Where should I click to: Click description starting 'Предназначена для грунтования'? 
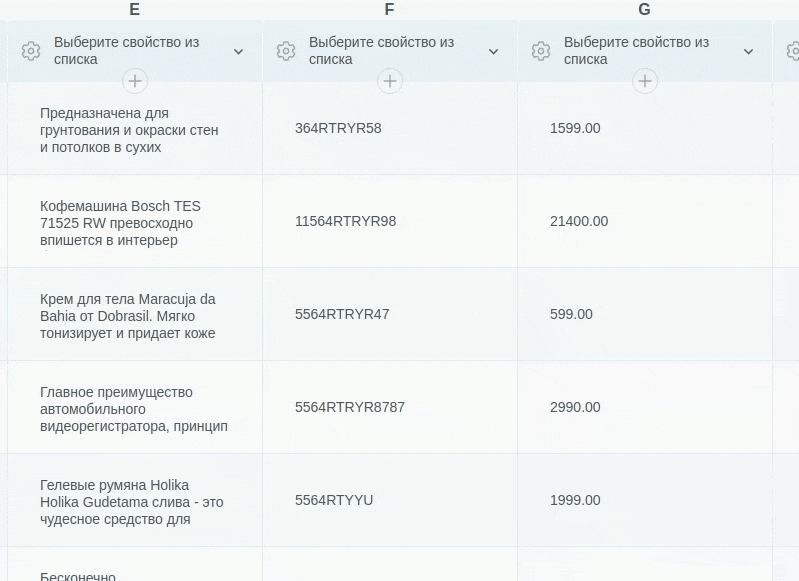point(129,130)
